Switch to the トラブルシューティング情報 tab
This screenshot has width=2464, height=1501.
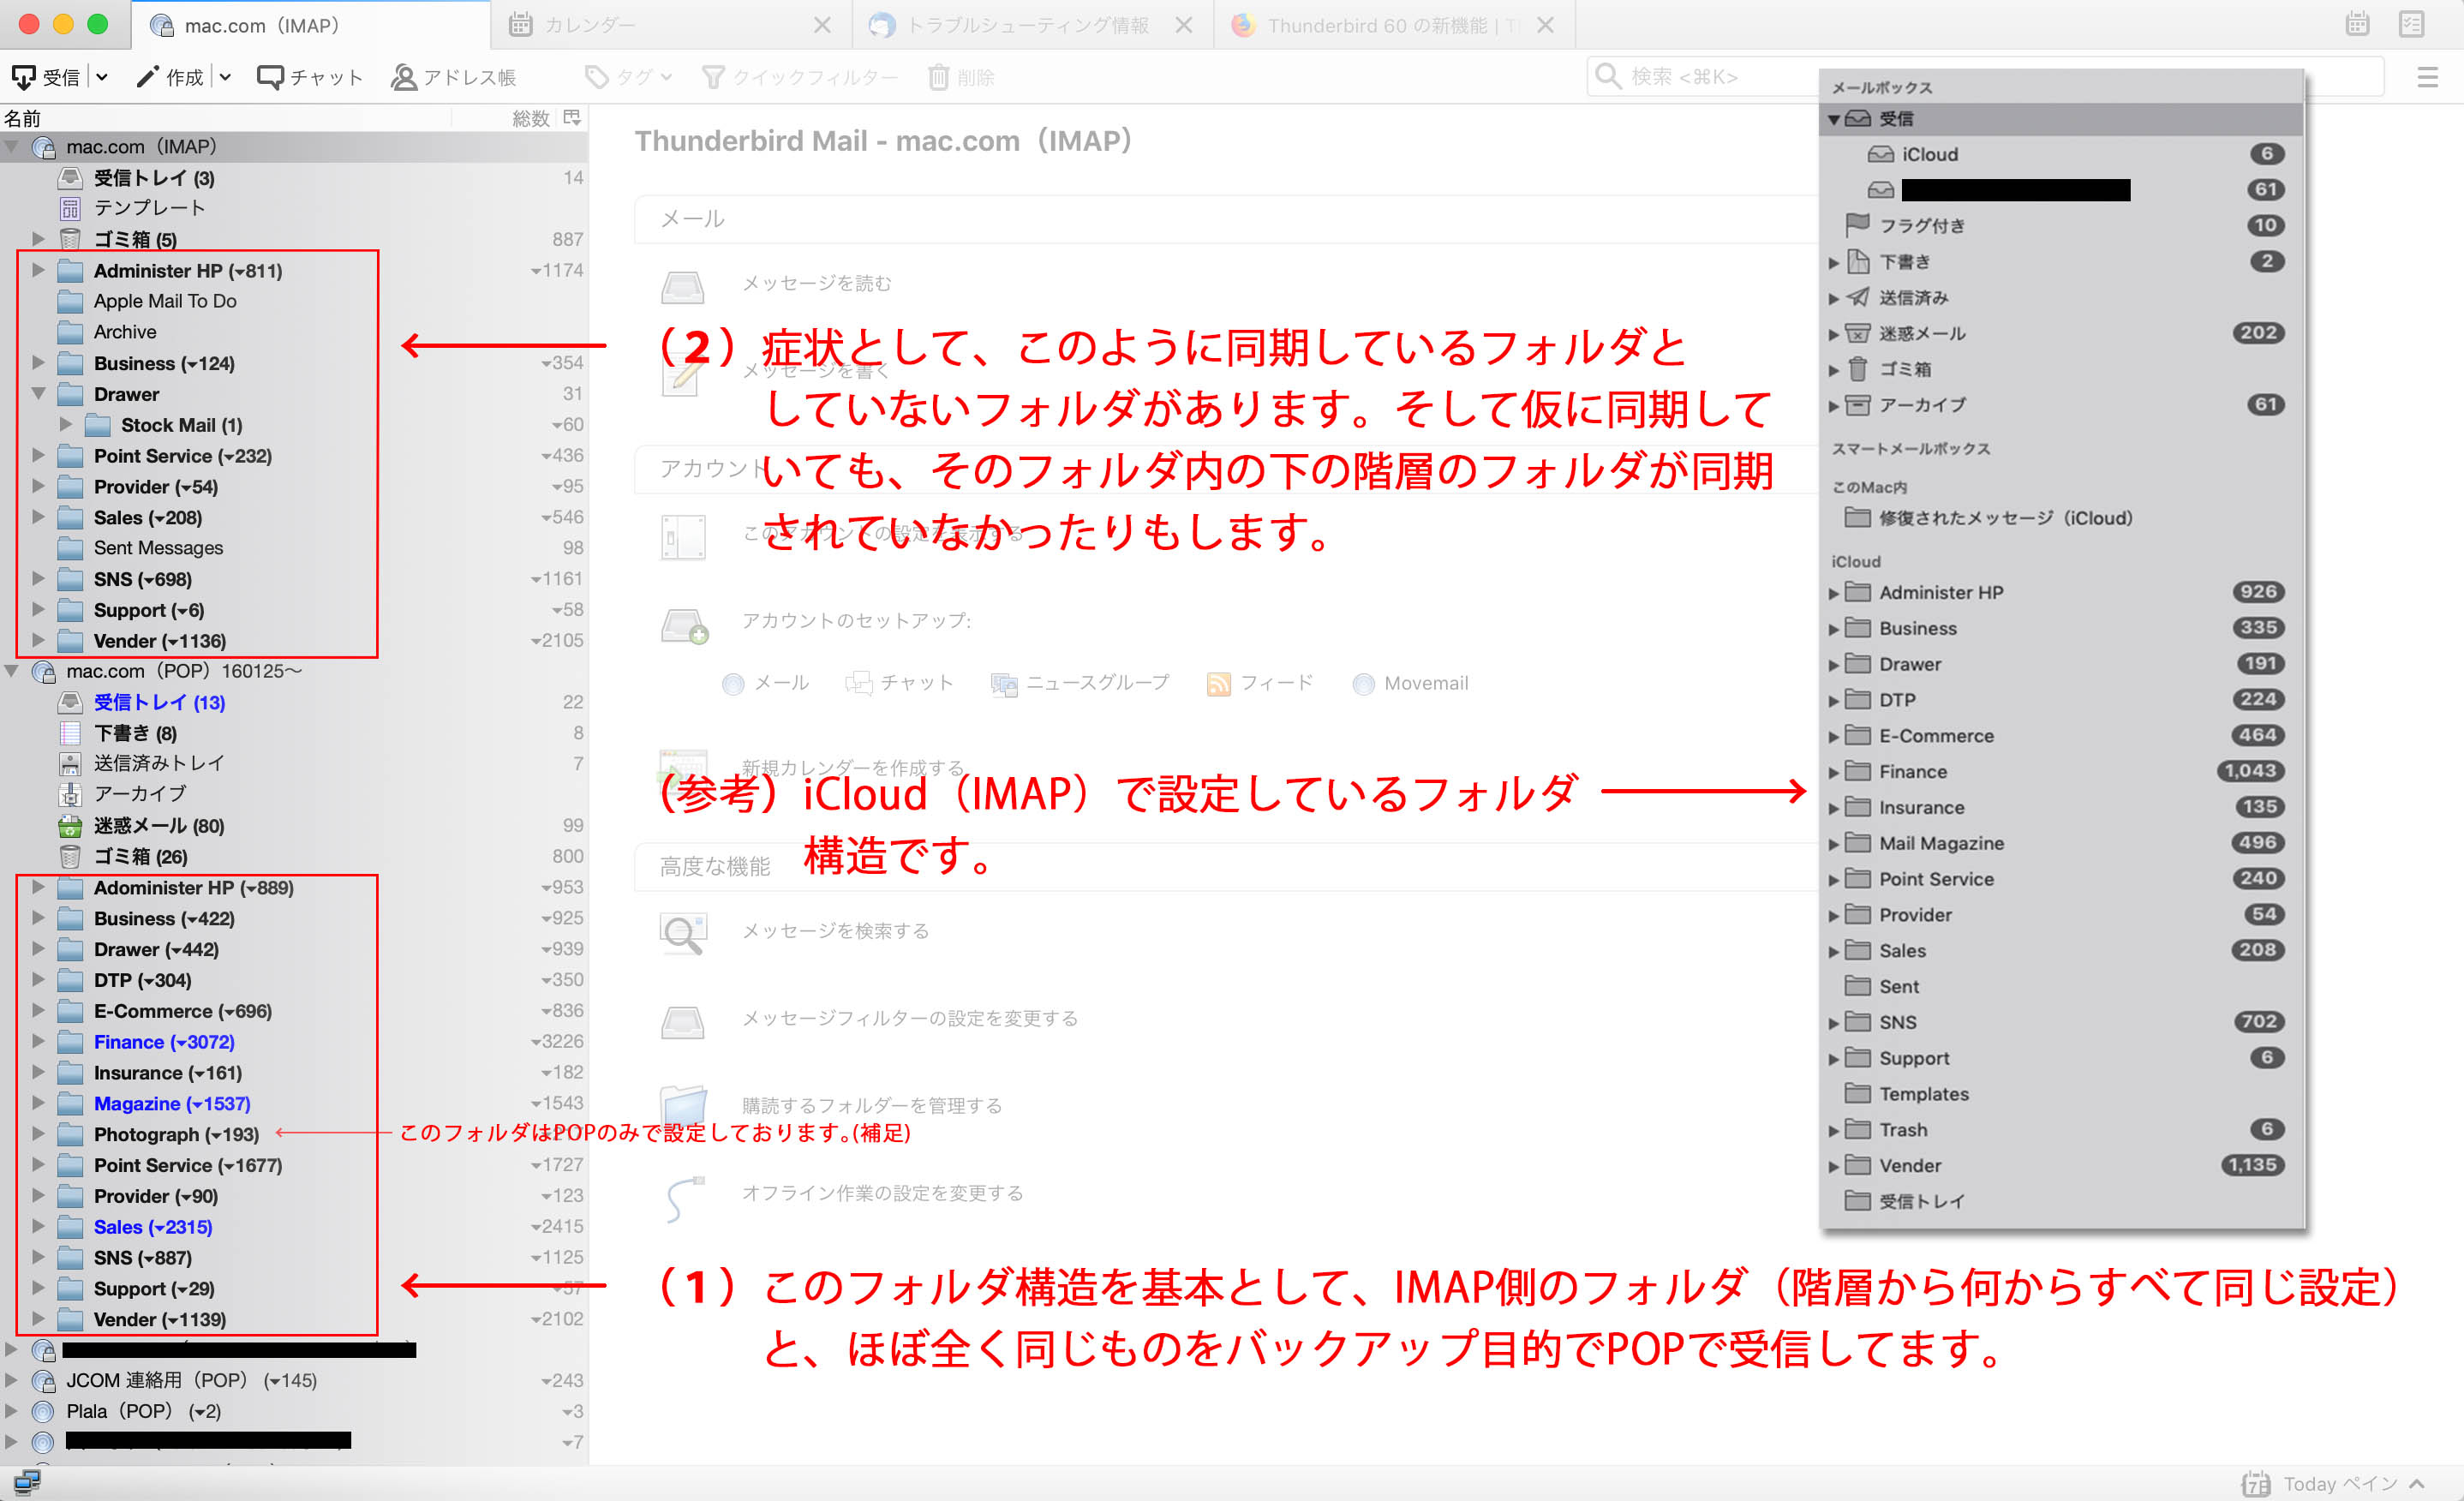point(1026,25)
